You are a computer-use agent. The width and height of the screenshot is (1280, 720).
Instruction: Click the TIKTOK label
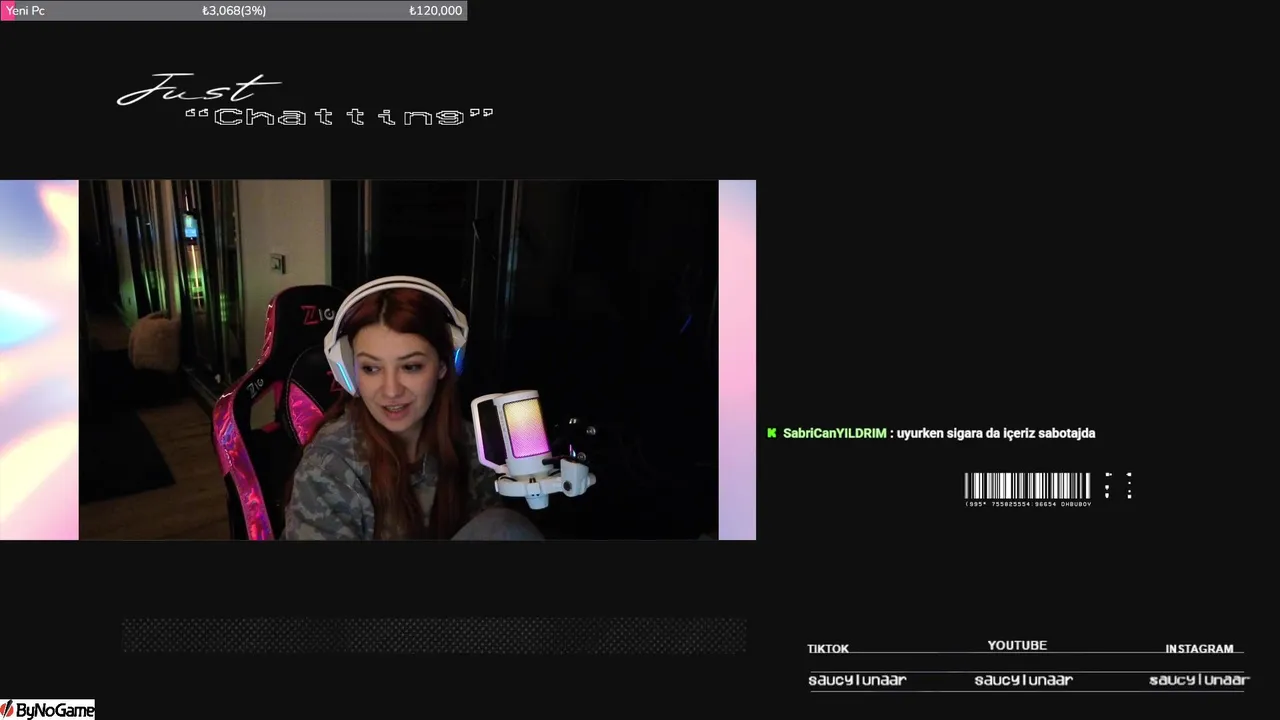pyautogui.click(x=828, y=649)
